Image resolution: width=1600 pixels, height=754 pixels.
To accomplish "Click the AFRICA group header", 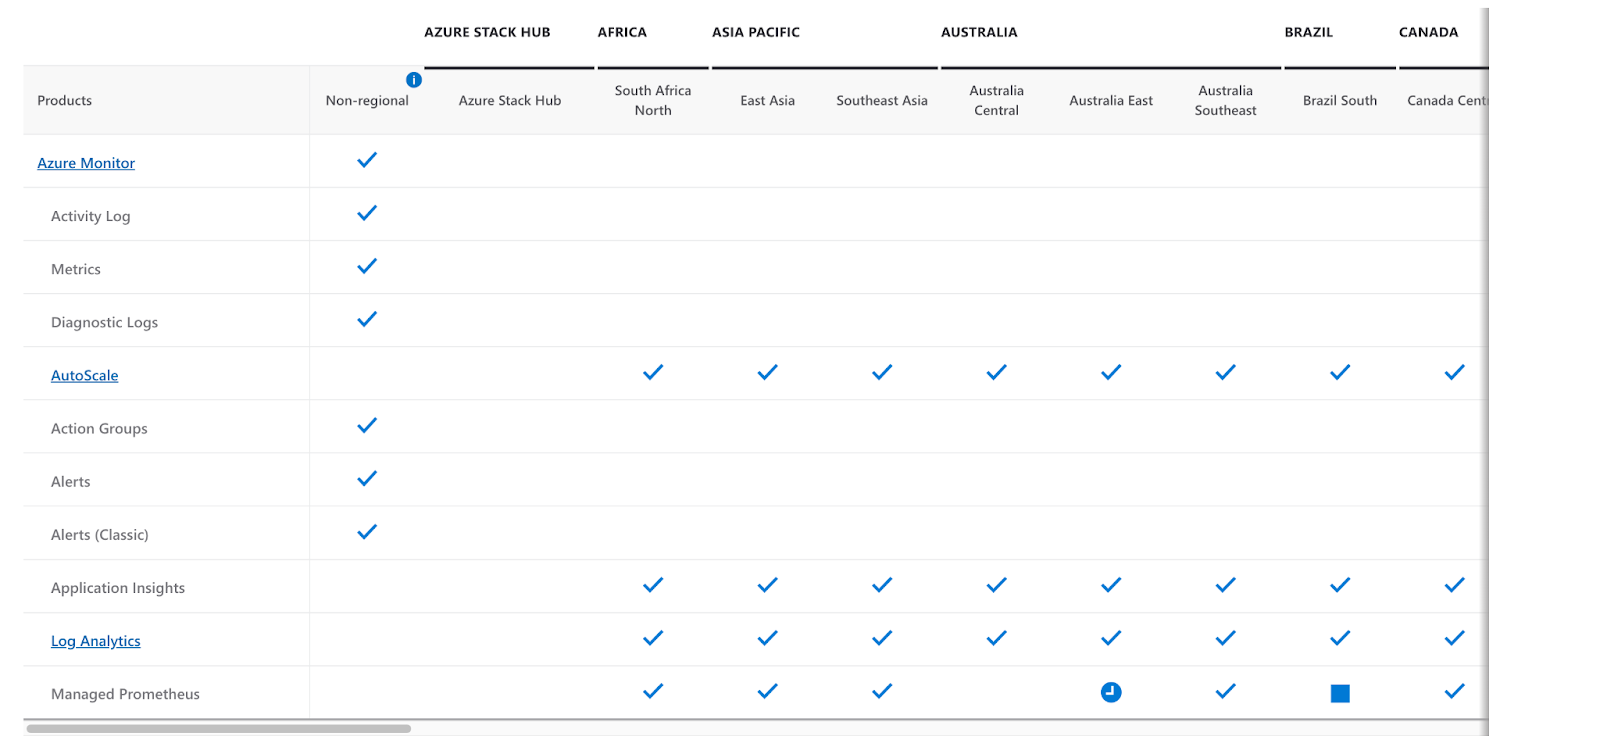I will coord(622,32).
